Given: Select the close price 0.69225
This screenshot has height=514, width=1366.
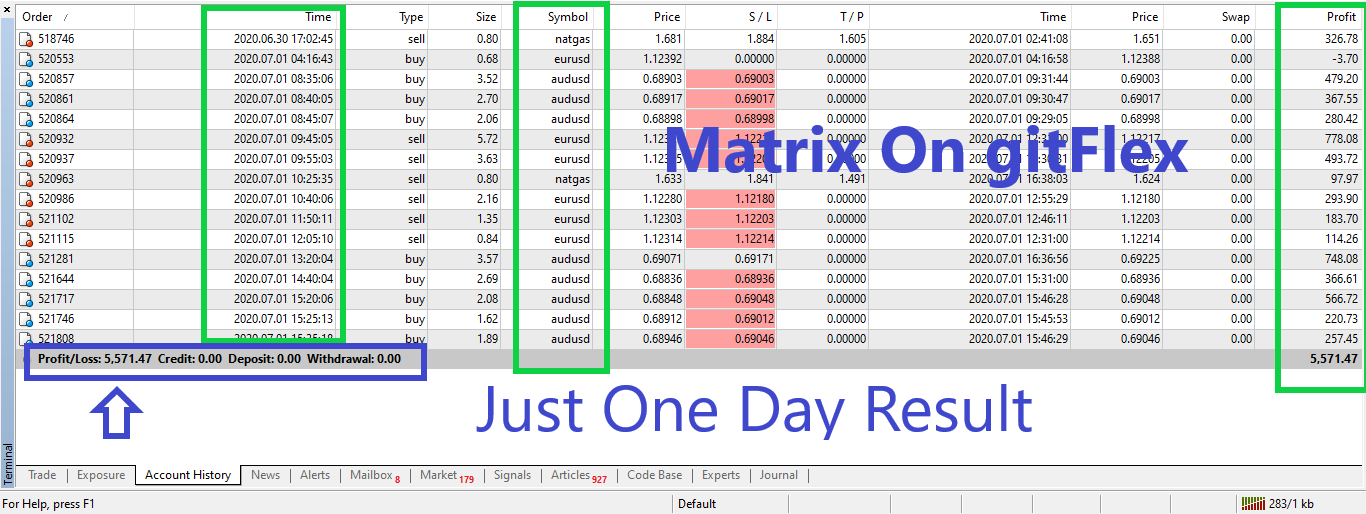Looking at the screenshot, I should click(1140, 259).
